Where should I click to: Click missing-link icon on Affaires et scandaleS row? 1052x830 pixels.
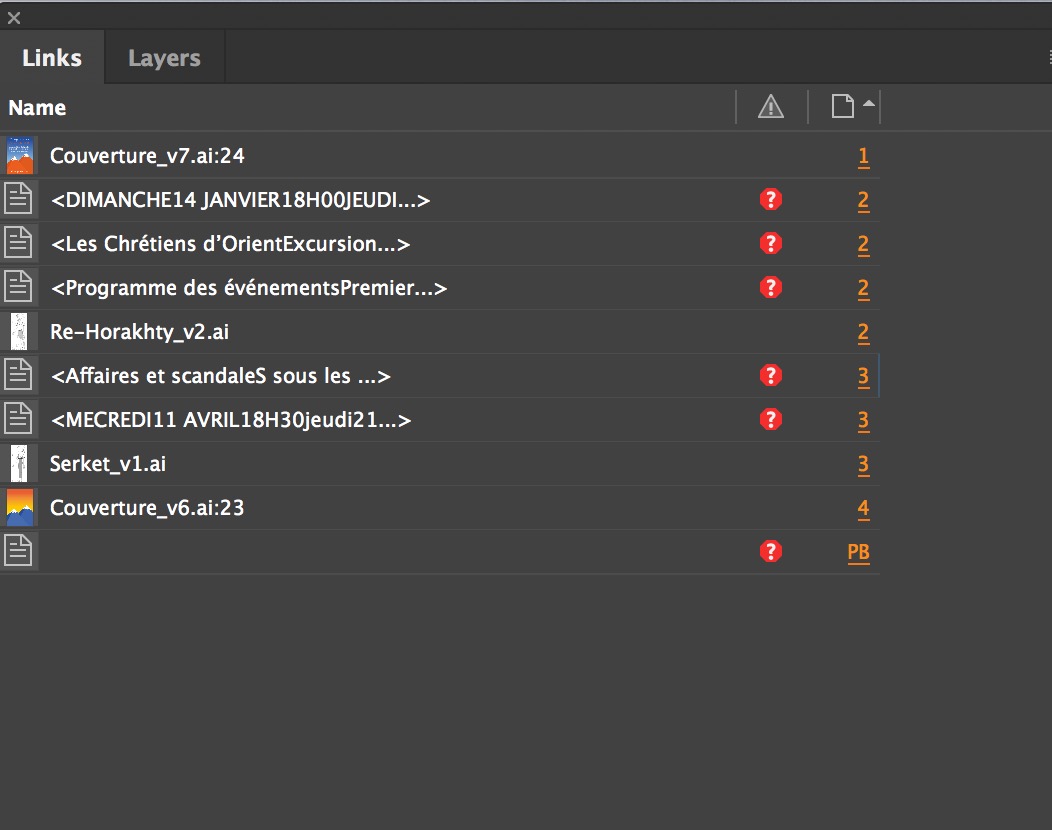click(771, 375)
